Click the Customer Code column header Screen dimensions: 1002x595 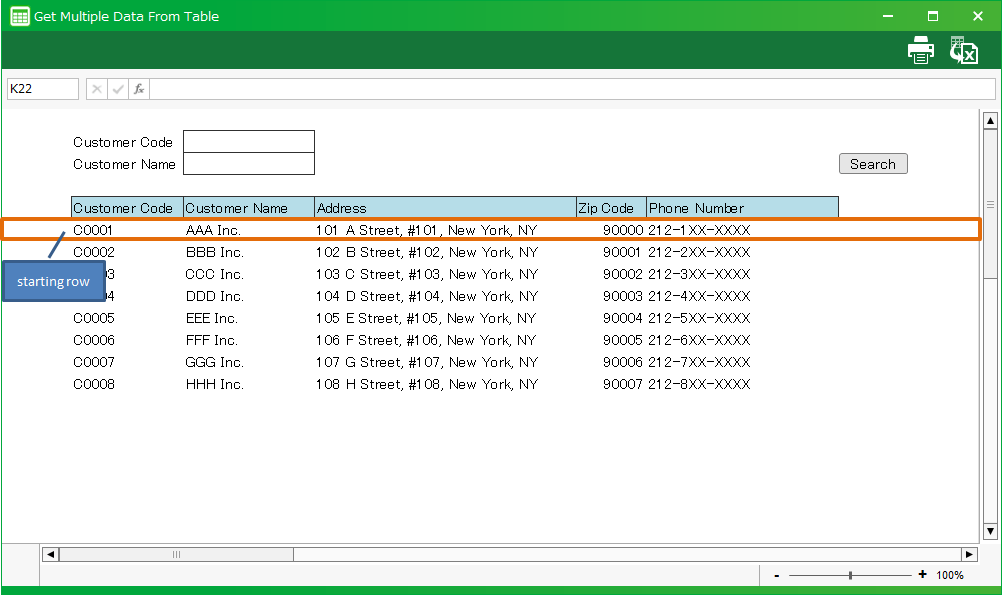127,208
